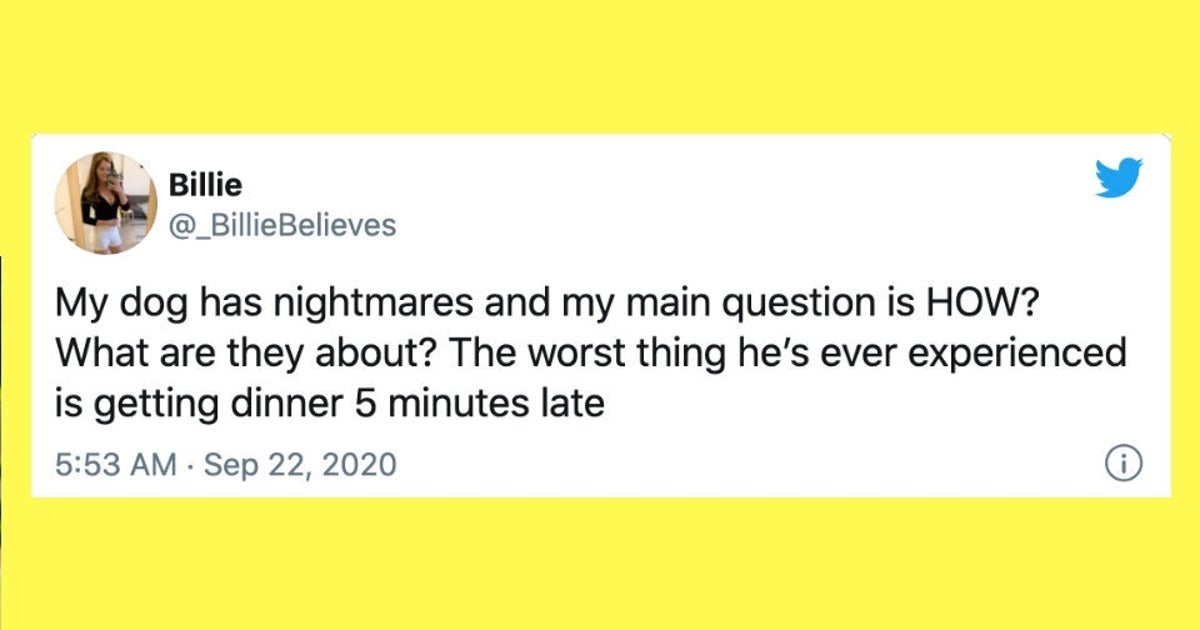Visit the @_BillieBelieves handle
The height and width of the screenshot is (630, 1200).
282,226
